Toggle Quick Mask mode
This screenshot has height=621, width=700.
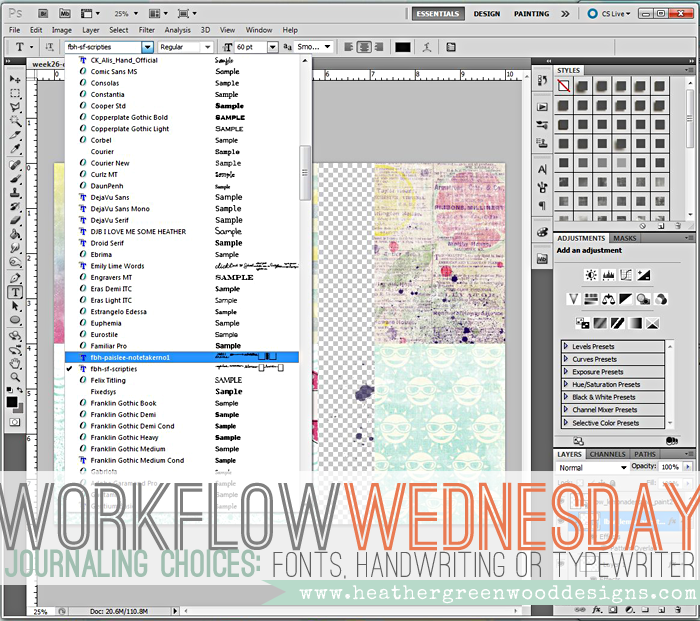point(15,422)
